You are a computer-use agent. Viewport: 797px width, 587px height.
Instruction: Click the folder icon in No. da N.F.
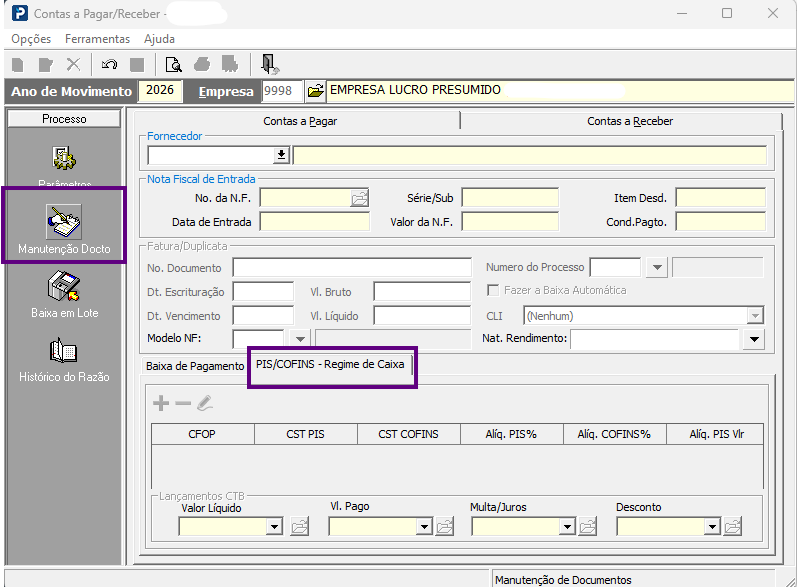point(359,198)
